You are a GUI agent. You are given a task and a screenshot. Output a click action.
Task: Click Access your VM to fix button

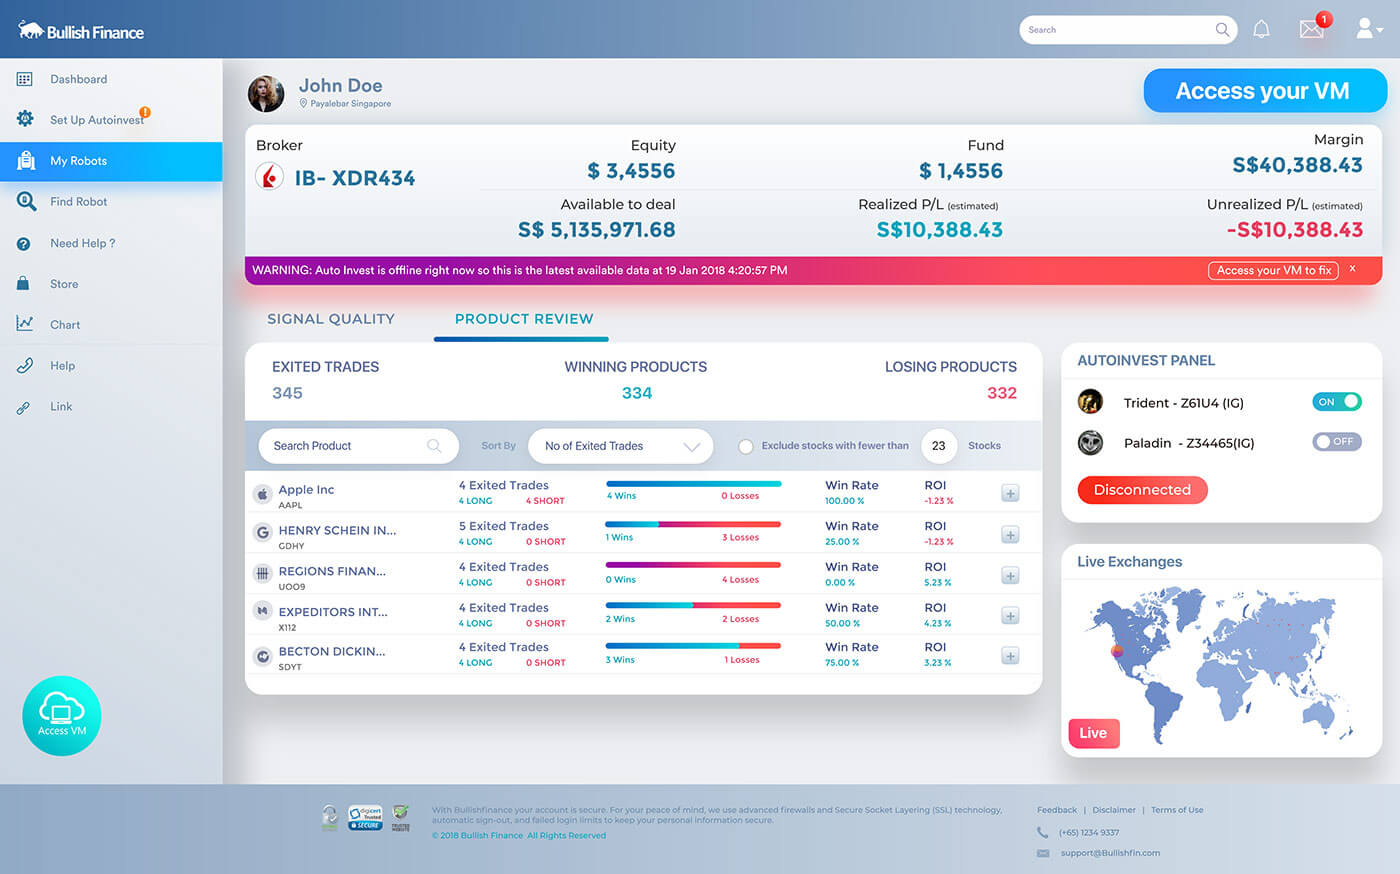click(x=1273, y=270)
